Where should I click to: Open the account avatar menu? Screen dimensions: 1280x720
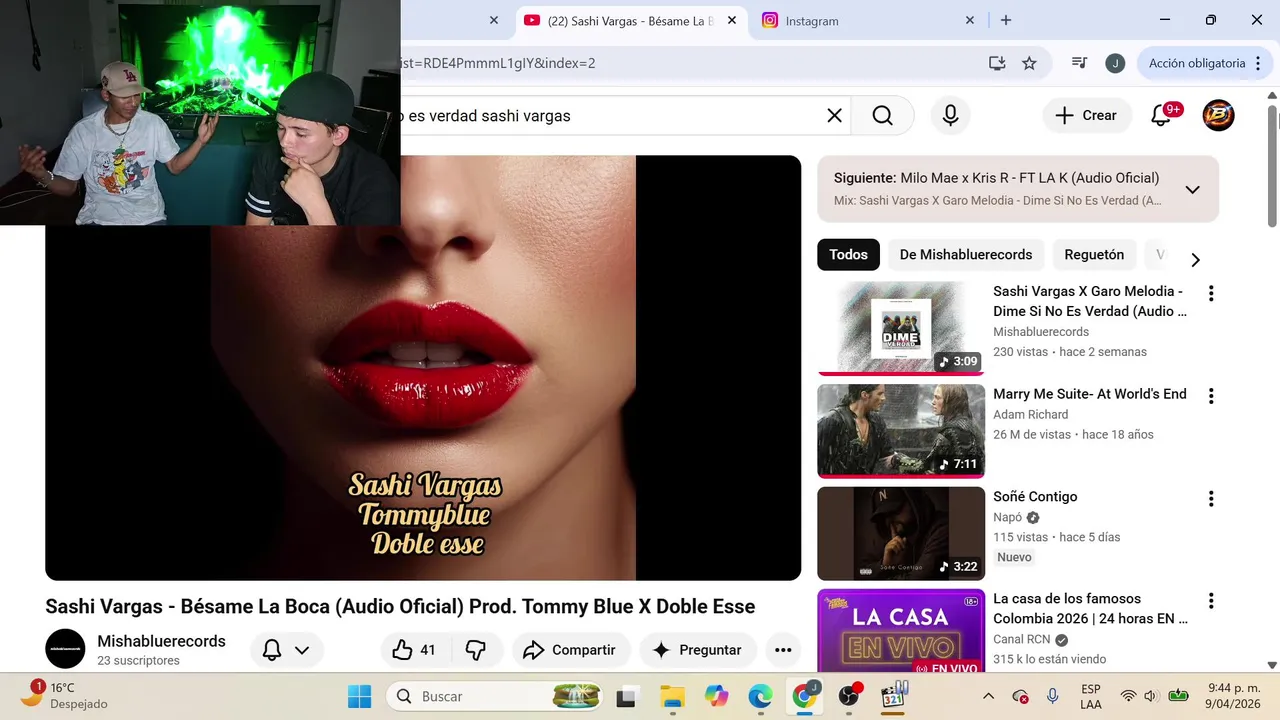[x=1218, y=116]
